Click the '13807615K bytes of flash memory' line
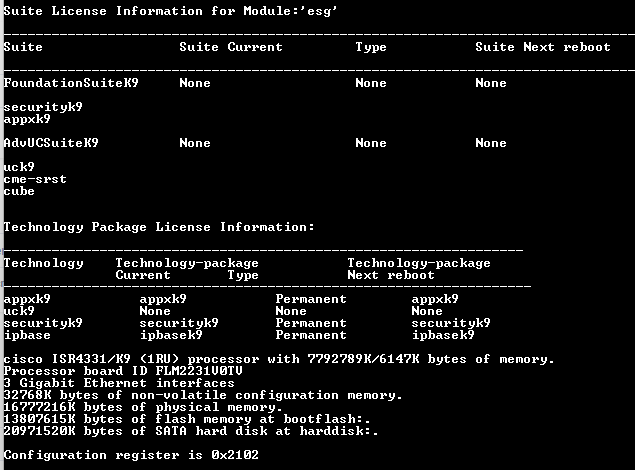The height and width of the screenshot is (470, 635). (x=187, y=419)
